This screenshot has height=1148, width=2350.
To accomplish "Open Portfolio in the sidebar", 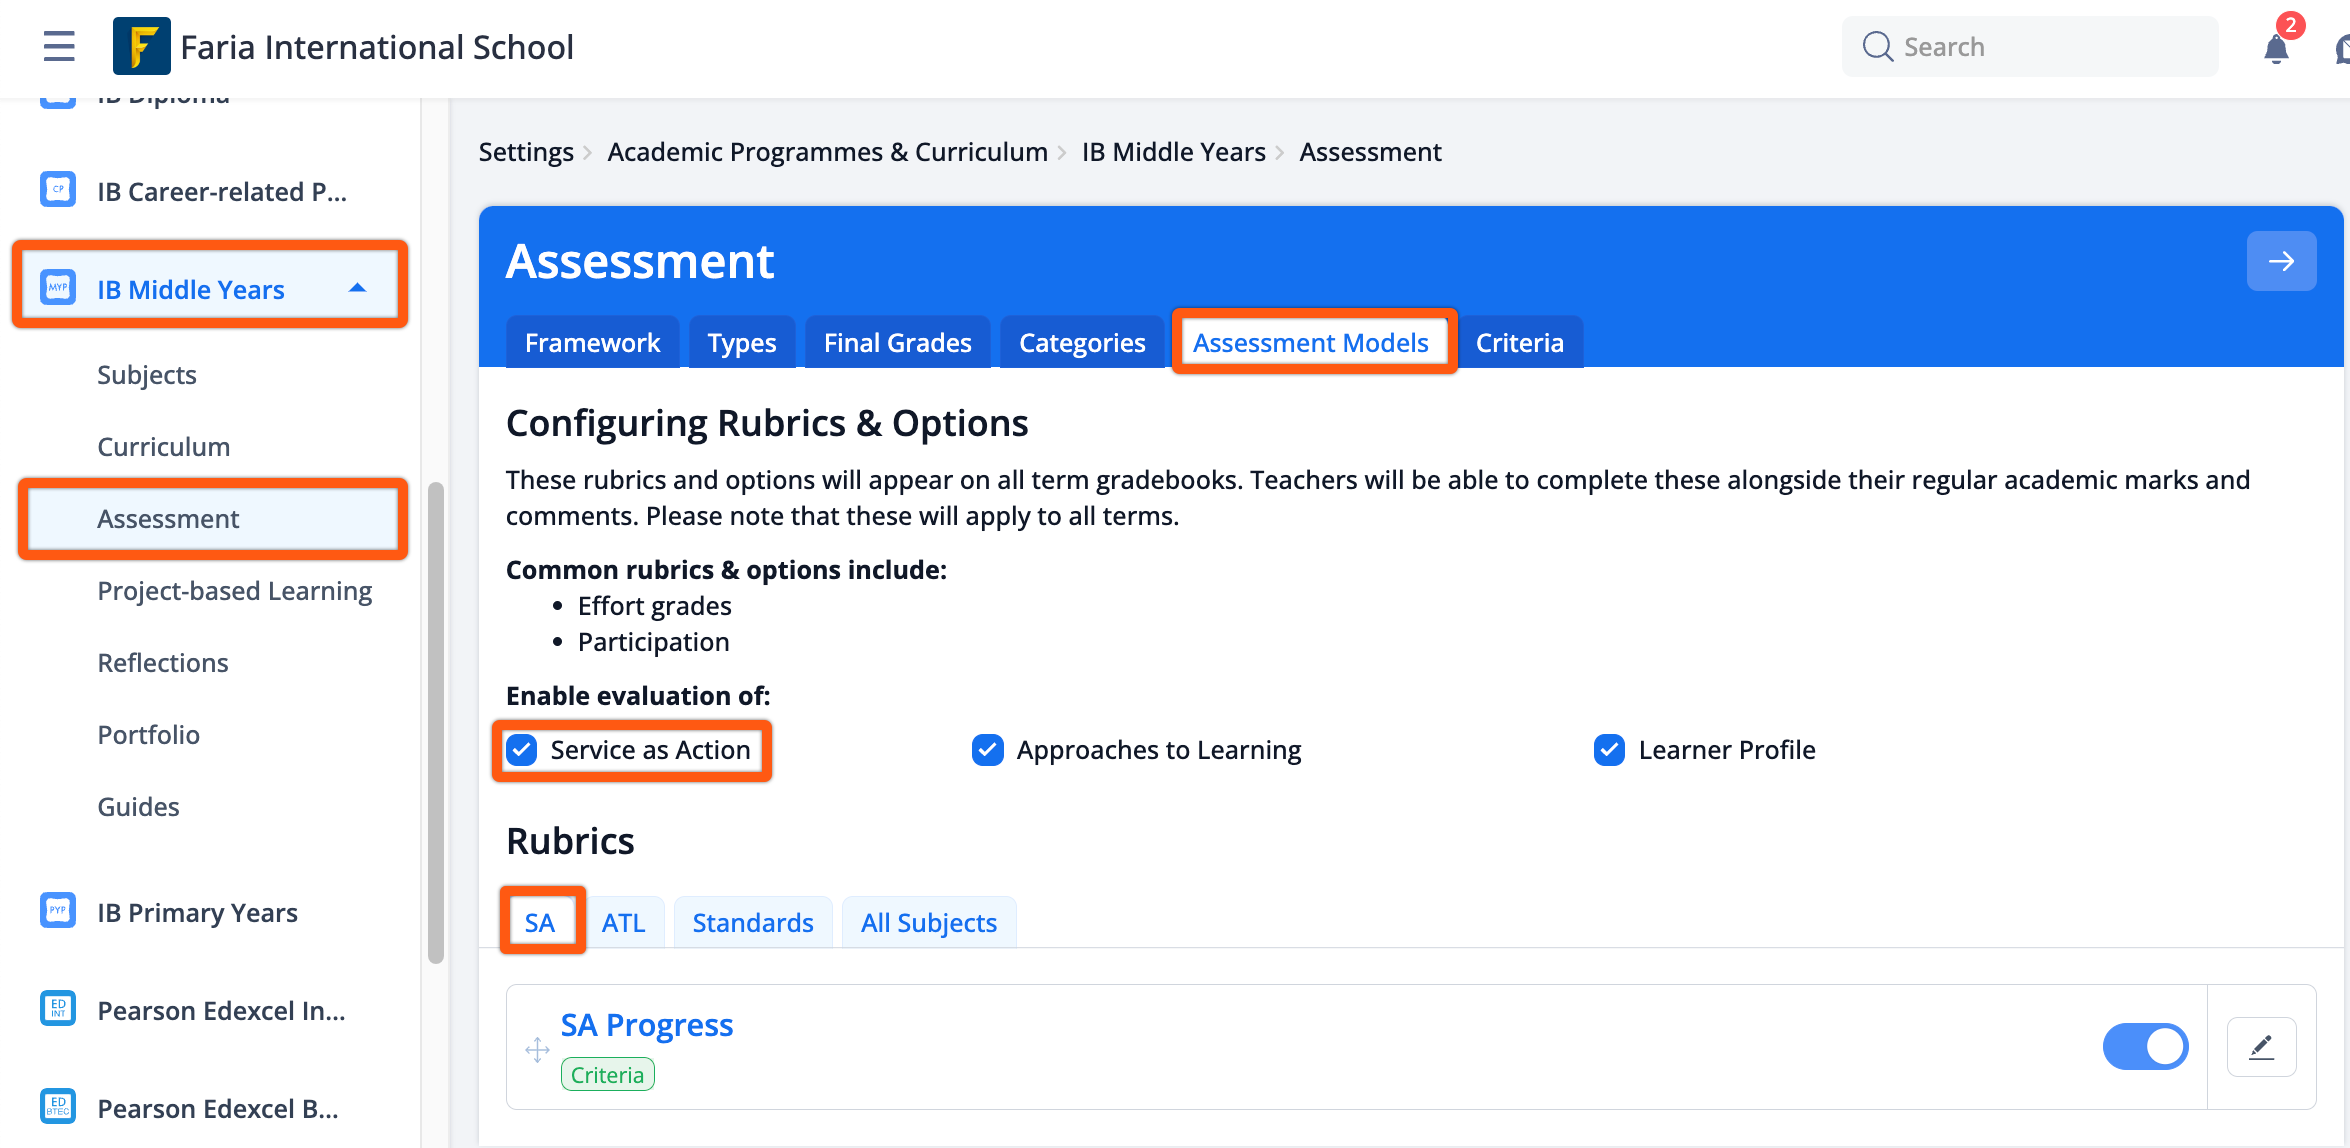I will tap(149, 735).
